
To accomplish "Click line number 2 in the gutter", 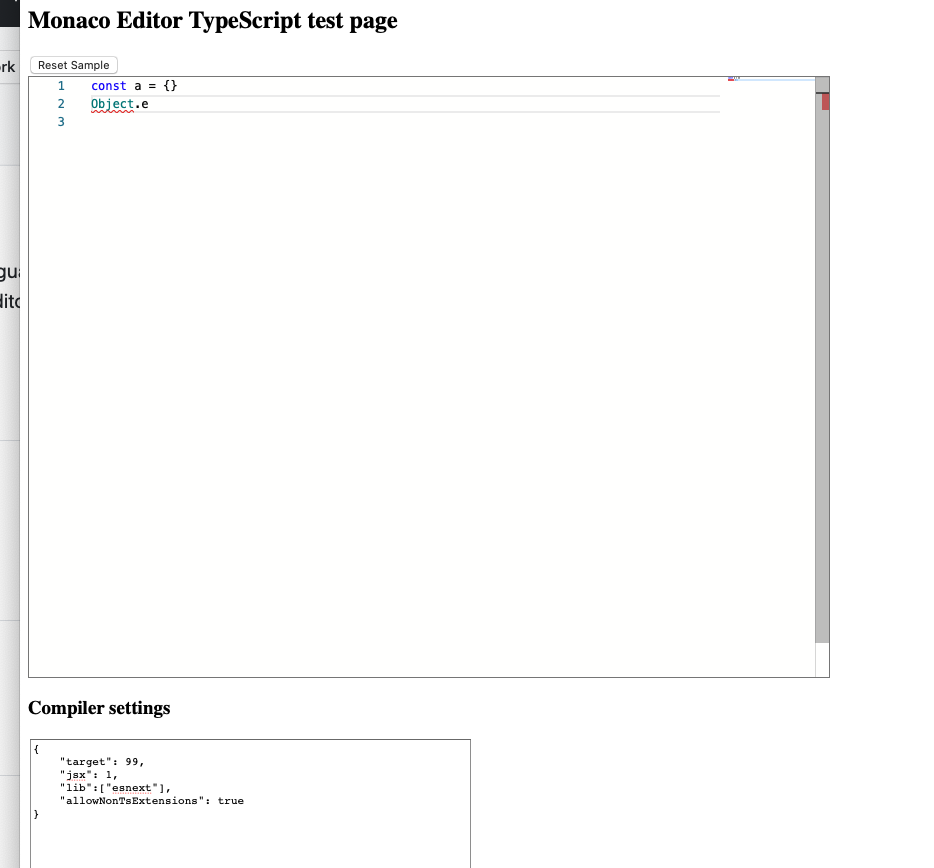I will [x=61, y=104].
